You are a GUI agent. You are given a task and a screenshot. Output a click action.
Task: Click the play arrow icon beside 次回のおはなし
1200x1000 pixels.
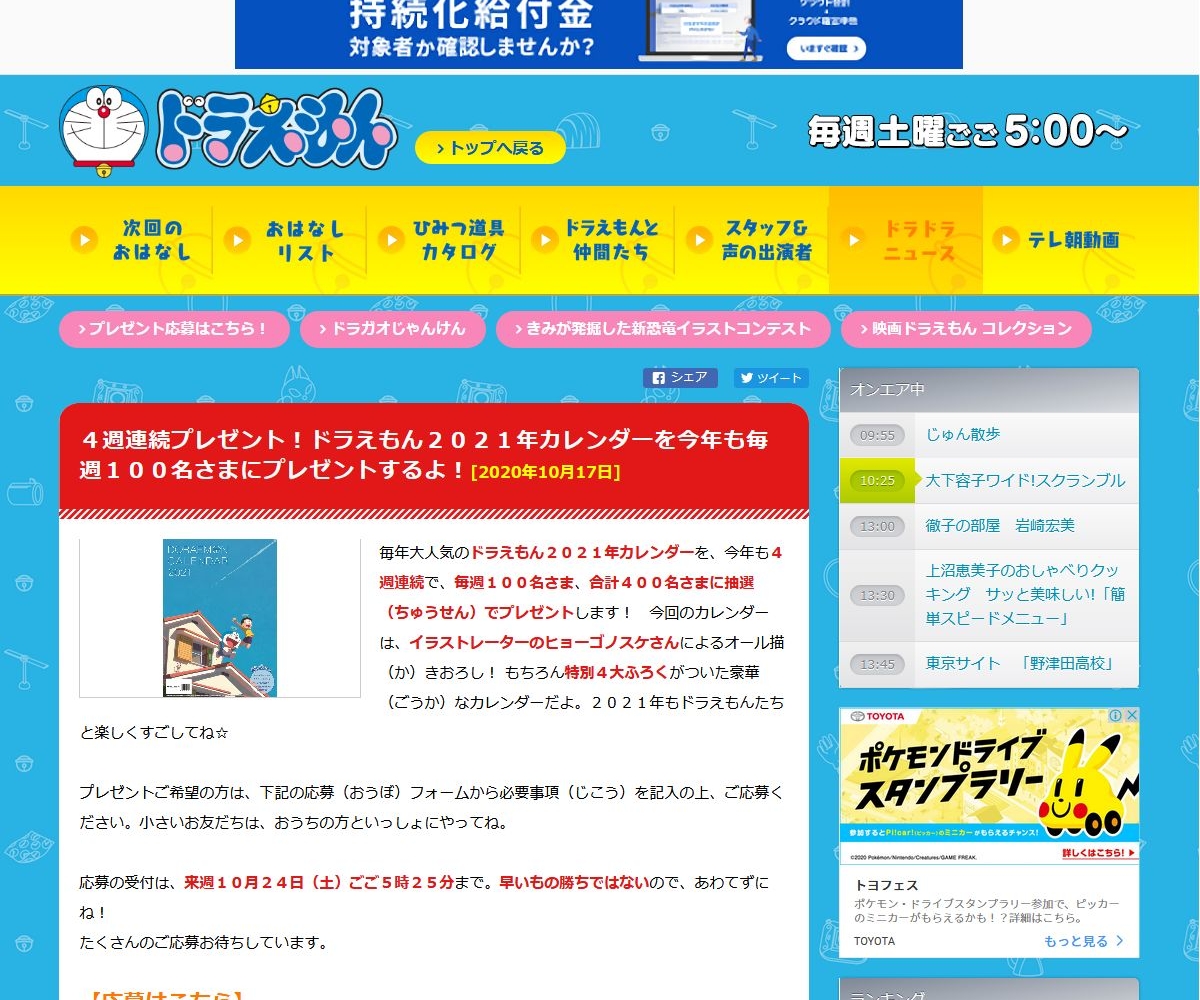tap(84, 240)
